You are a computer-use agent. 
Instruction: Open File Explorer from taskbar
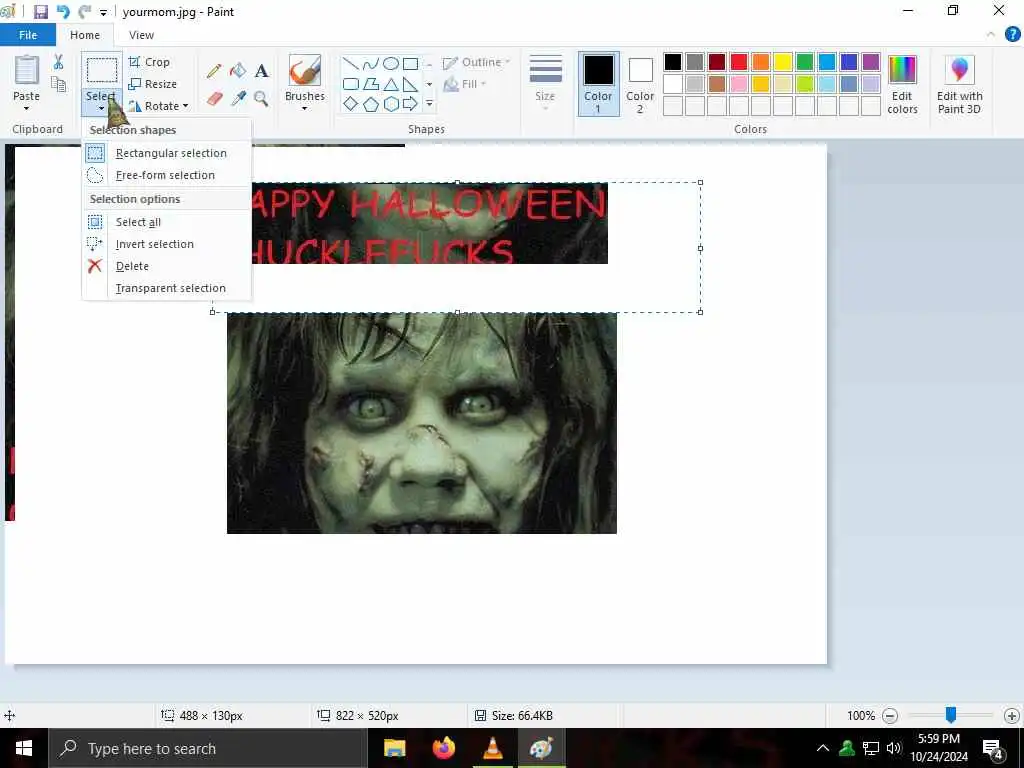point(394,748)
